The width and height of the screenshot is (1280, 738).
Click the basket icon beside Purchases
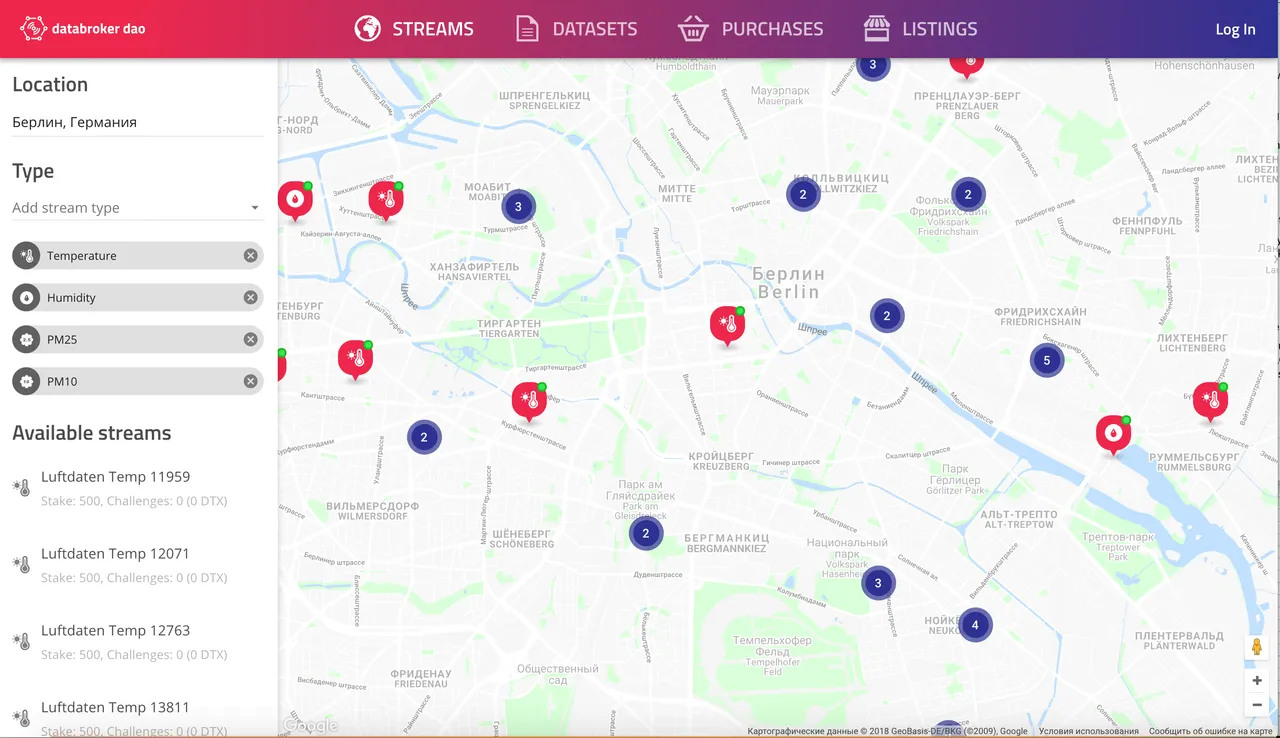(x=693, y=29)
